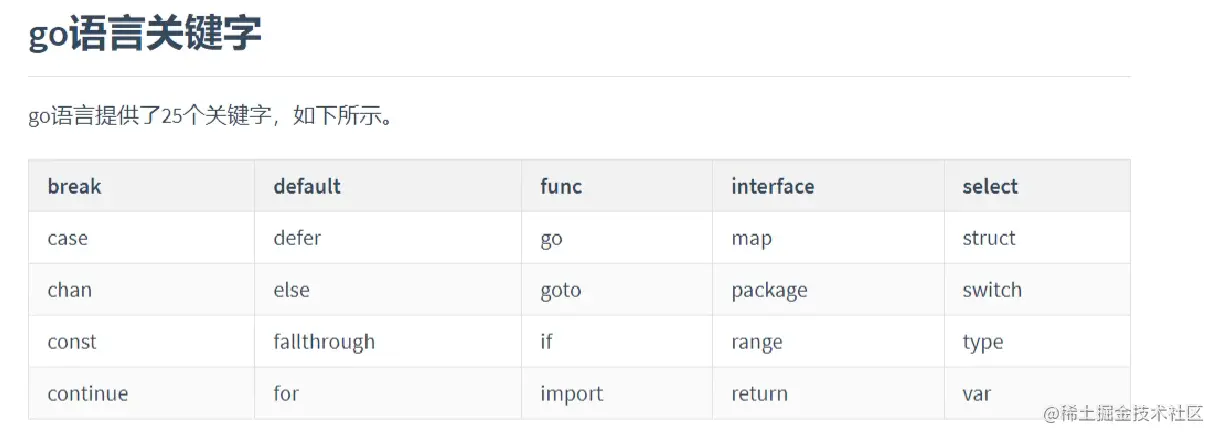Click the 'break' keyword header cell

click(x=74, y=187)
